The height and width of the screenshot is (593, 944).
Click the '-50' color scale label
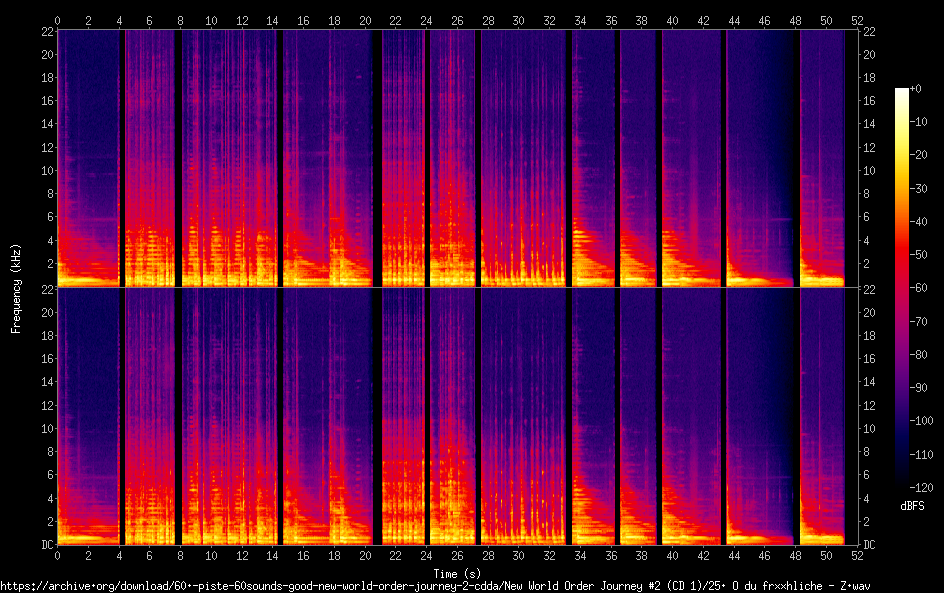[x=918, y=255]
